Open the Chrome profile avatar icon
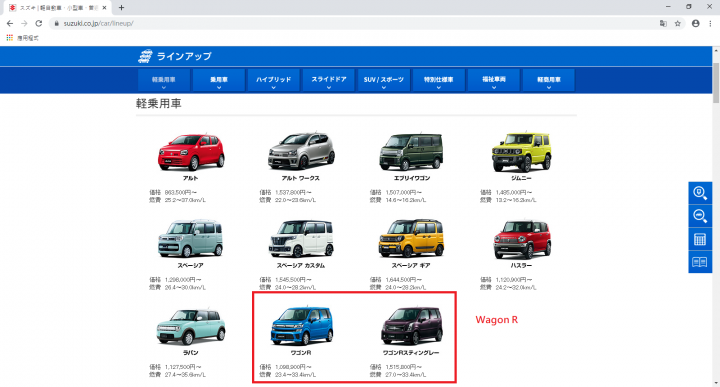Image resolution: width=720 pixels, height=387 pixels. (x=696, y=23)
